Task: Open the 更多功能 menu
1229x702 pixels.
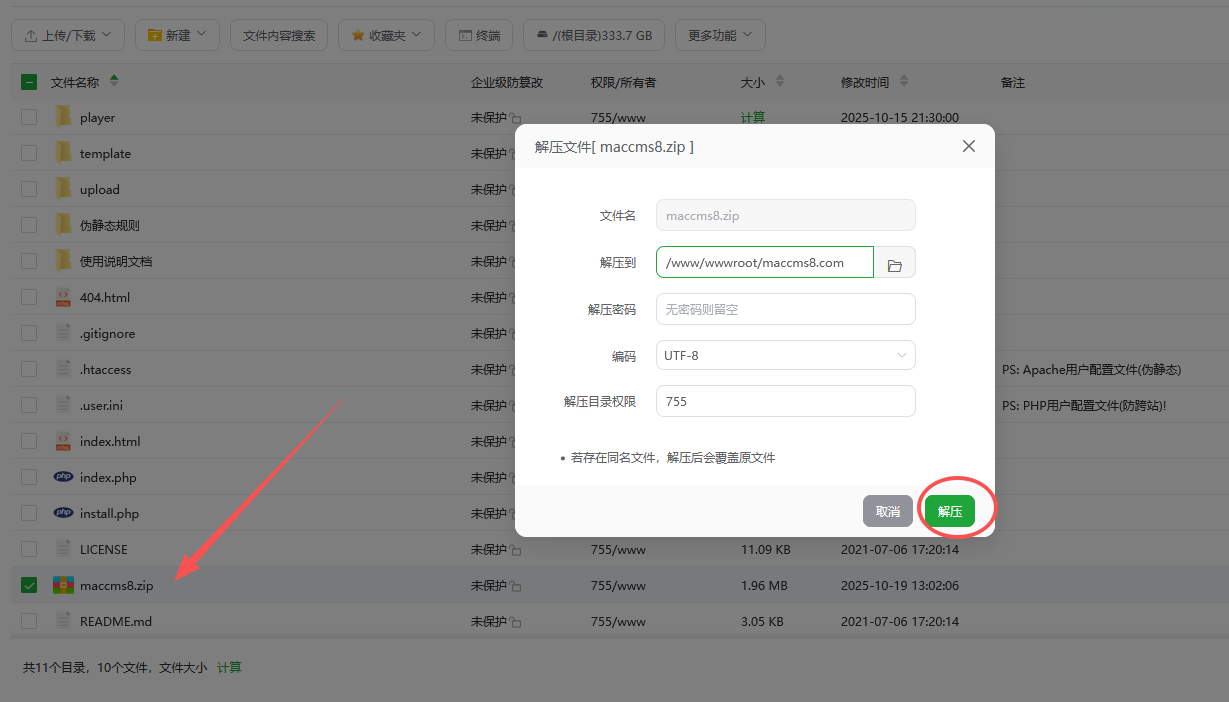Action: point(720,35)
